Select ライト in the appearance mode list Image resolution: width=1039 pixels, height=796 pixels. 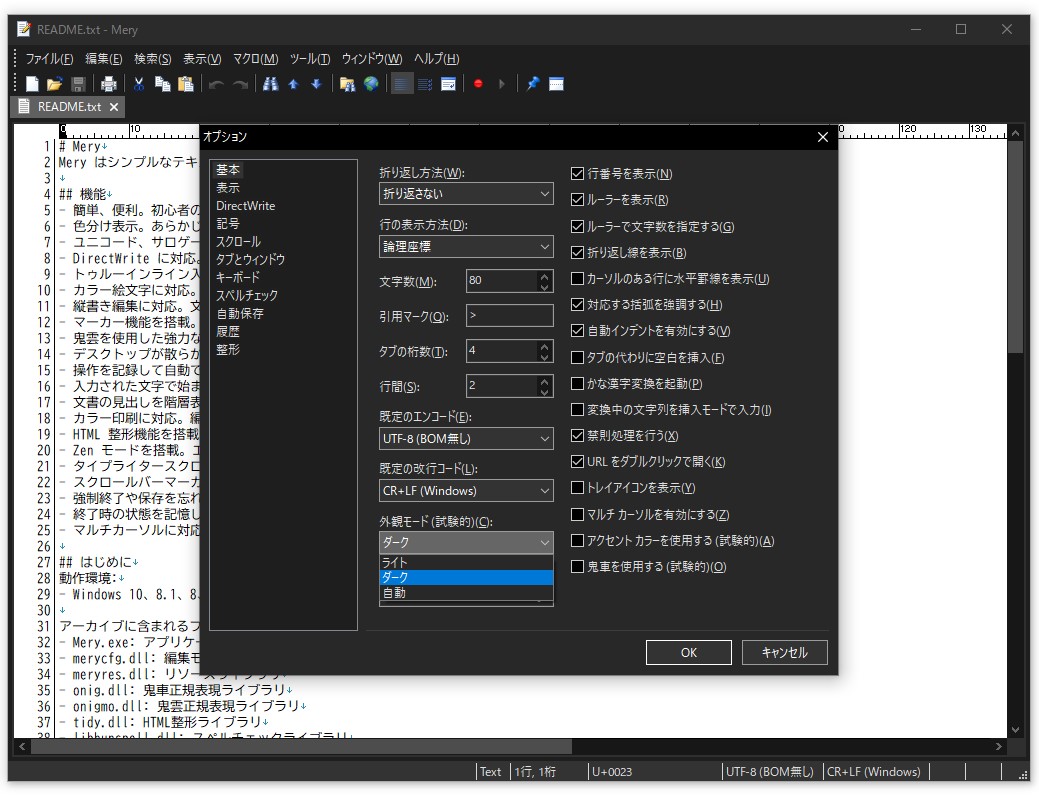(466, 562)
